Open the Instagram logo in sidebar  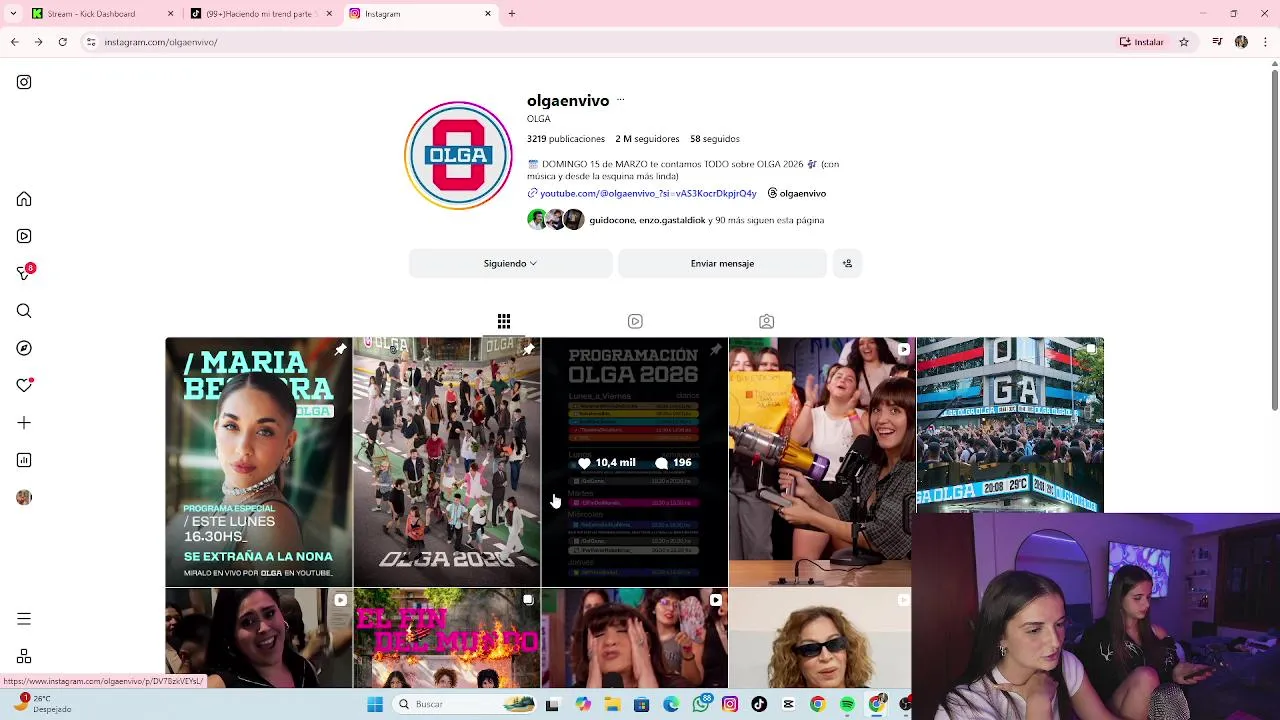coord(24,82)
